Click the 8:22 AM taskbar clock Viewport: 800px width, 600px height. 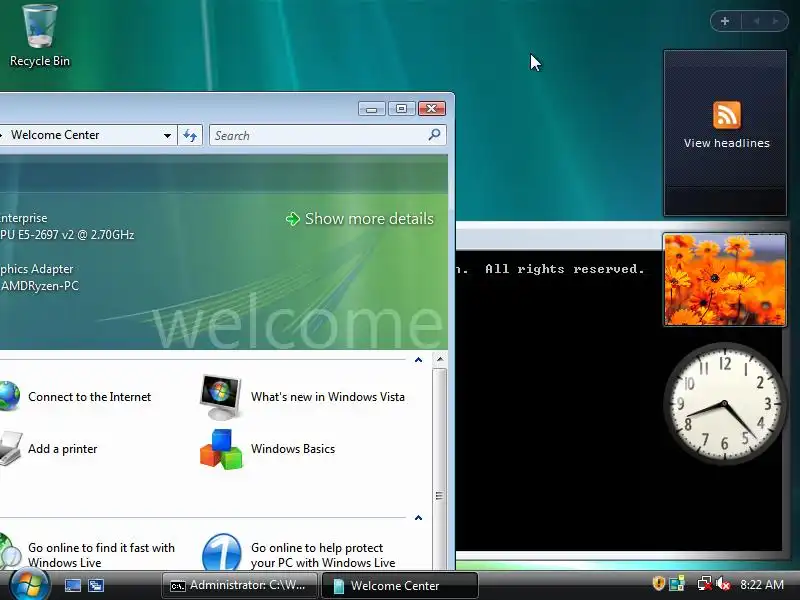pyautogui.click(x=762, y=584)
